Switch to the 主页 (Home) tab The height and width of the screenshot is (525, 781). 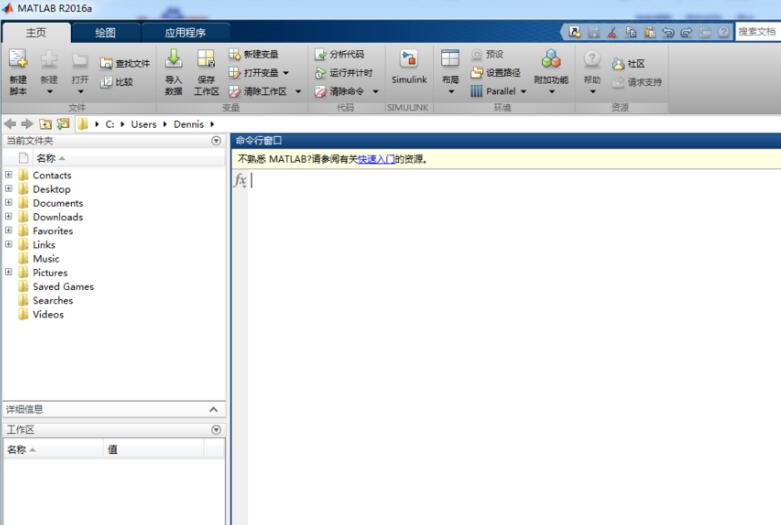point(36,32)
